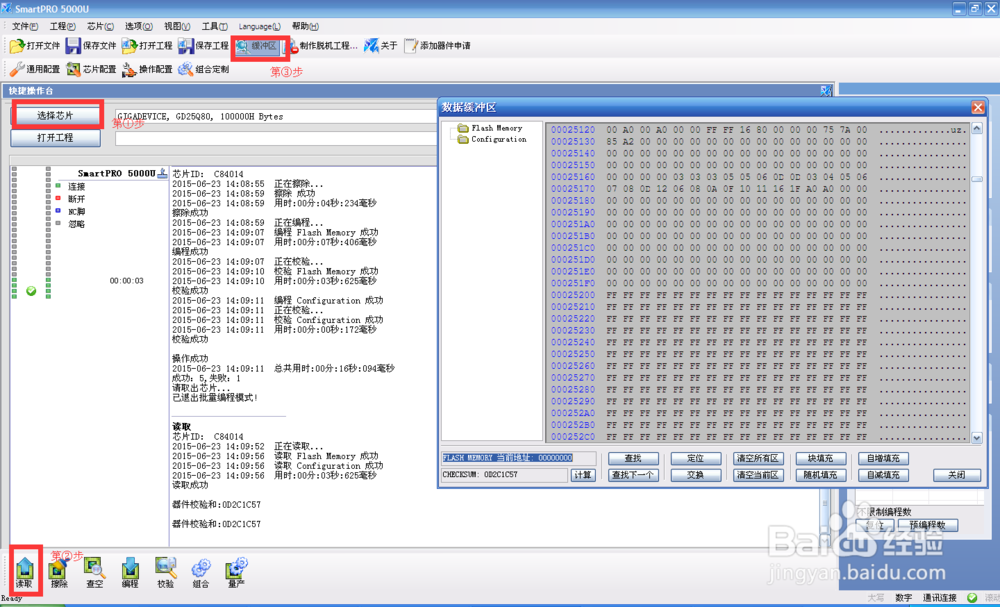Select Configuration in the buffer tree
Viewport: 1000px width, 607px height.
(x=501, y=139)
